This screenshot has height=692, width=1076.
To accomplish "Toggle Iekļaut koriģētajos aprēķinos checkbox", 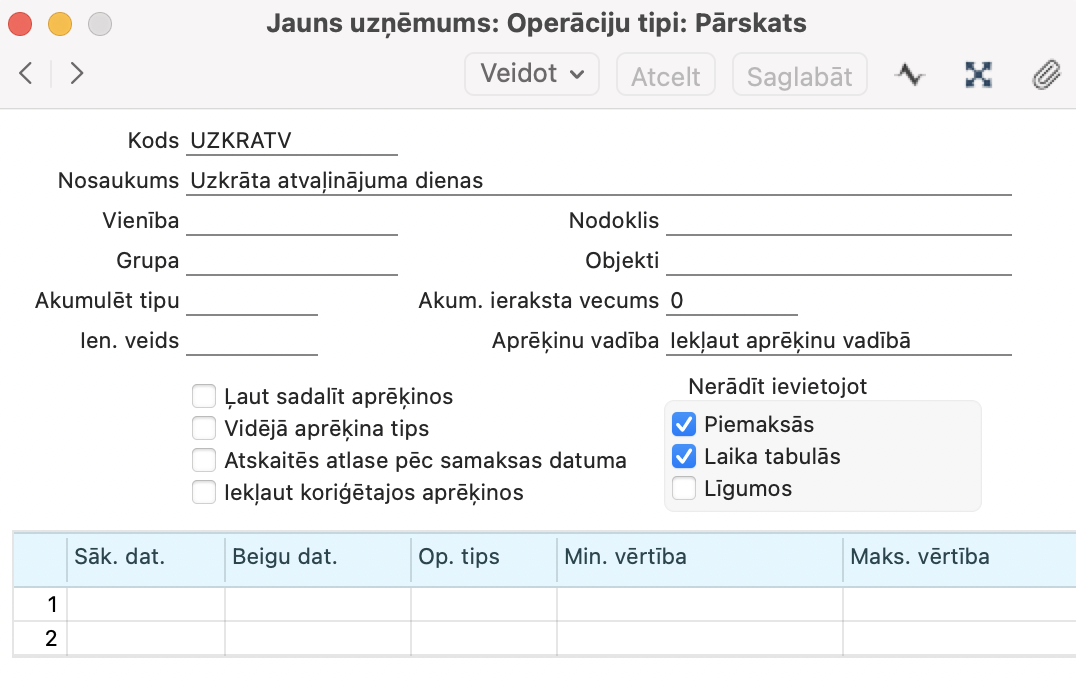I will click(x=204, y=492).
